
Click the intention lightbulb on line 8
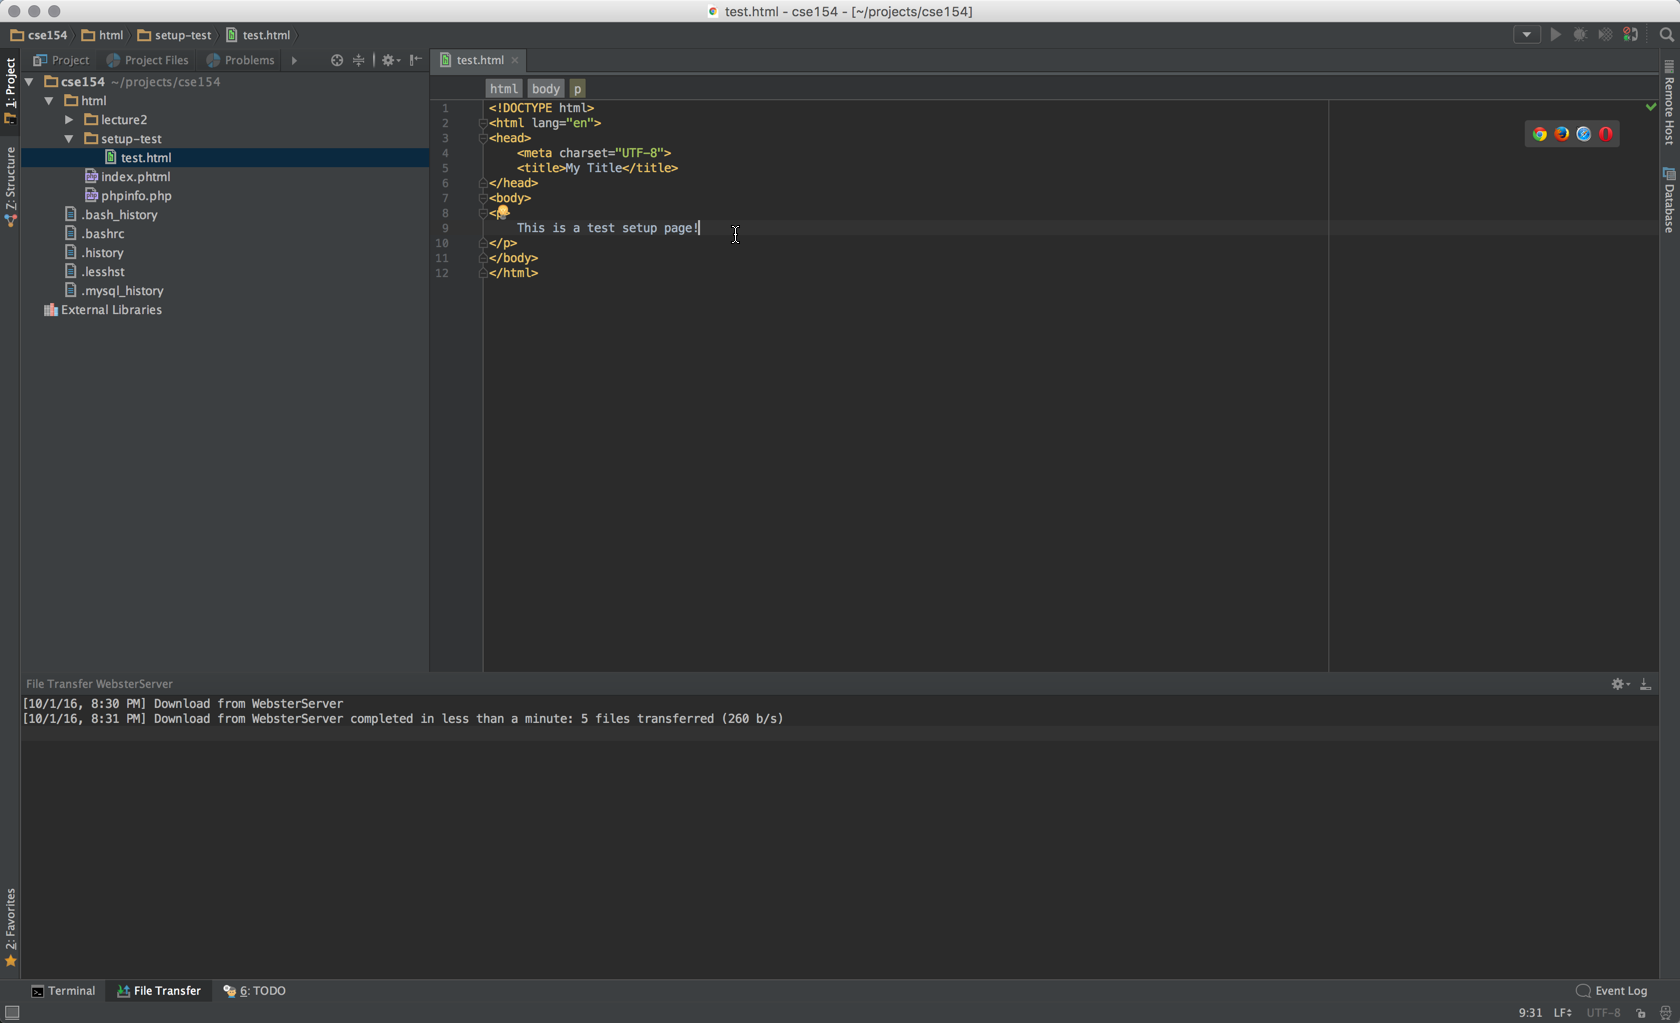click(x=503, y=211)
